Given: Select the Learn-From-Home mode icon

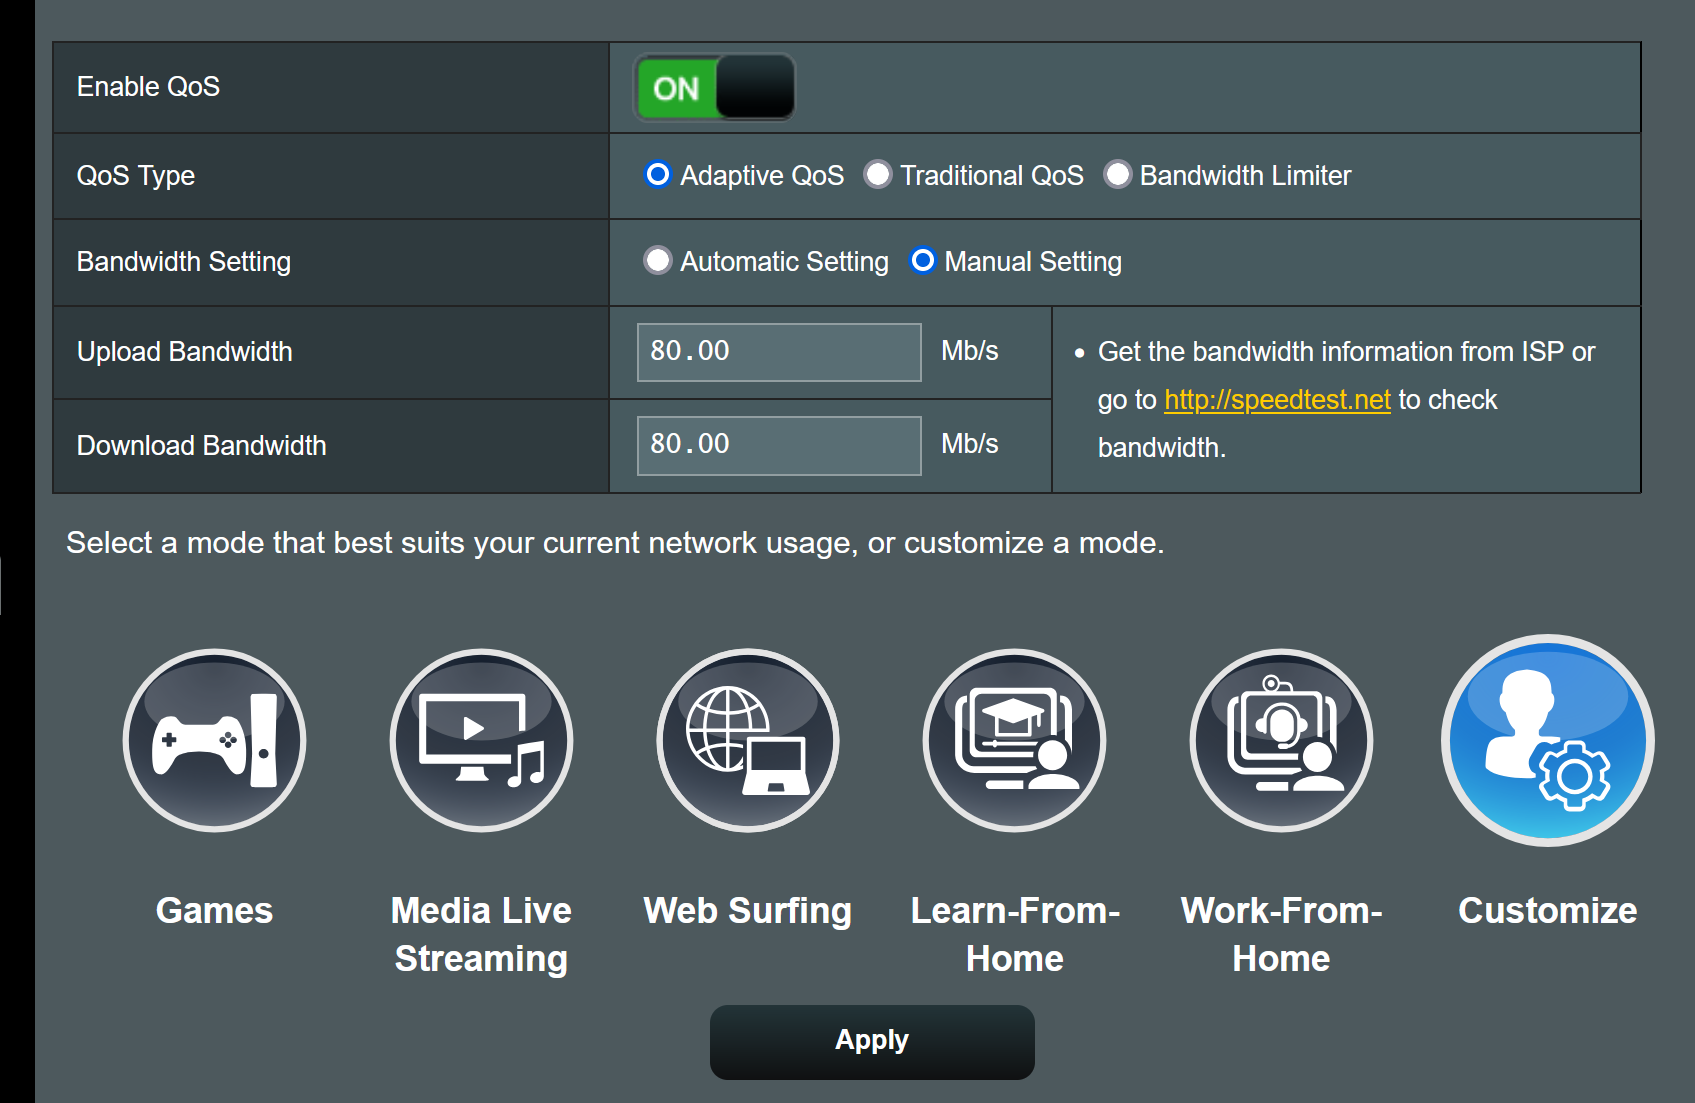Looking at the screenshot, I should pyautogui.click(x=1014, y=741).
